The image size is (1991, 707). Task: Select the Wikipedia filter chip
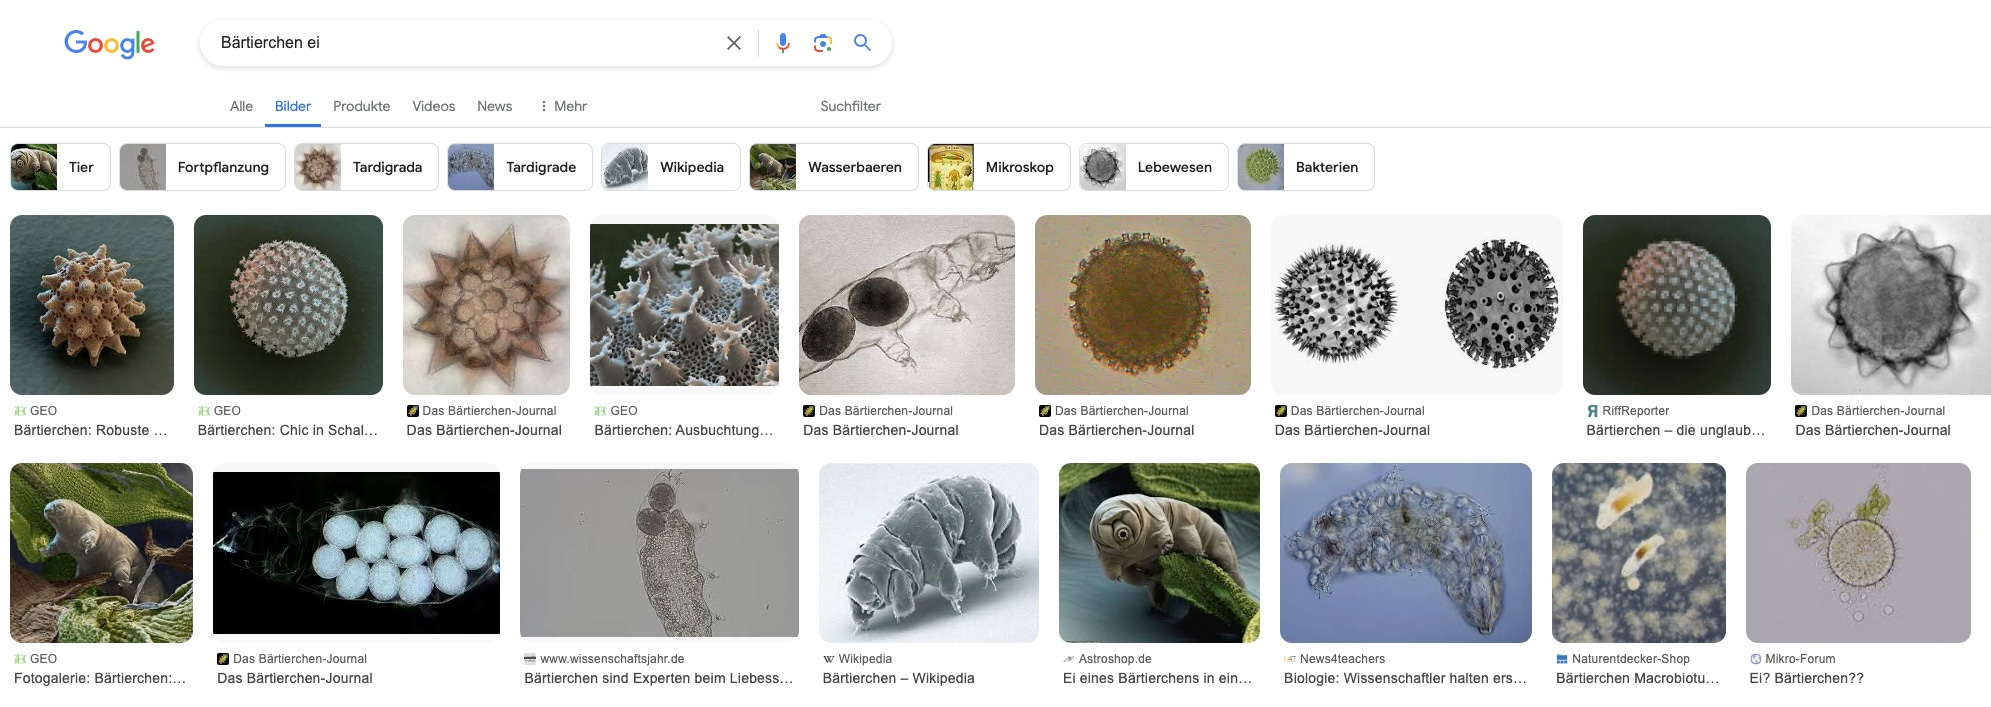(x=671, y=167)
